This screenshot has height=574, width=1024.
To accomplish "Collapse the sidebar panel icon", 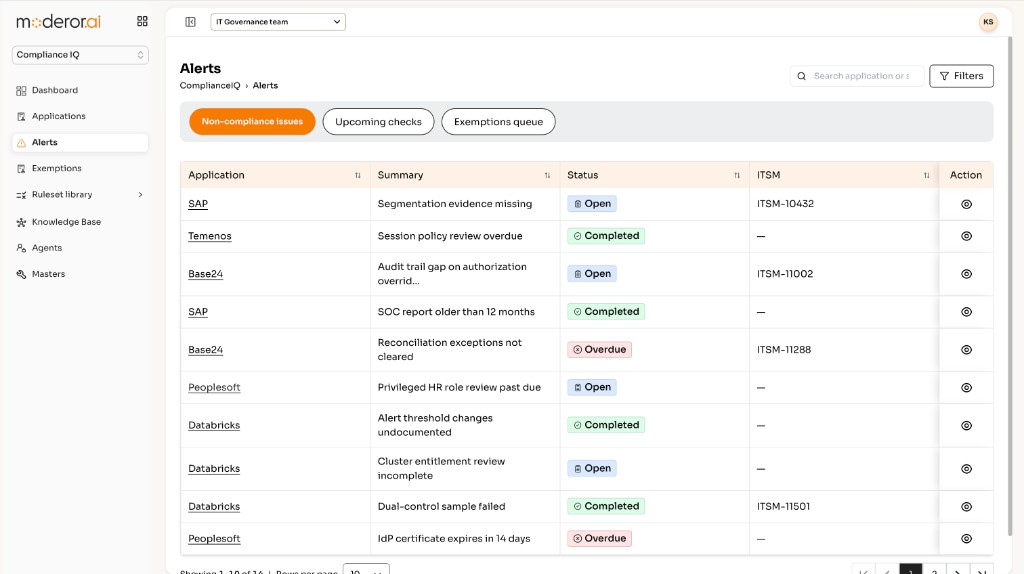I will [x=190, y=22].
